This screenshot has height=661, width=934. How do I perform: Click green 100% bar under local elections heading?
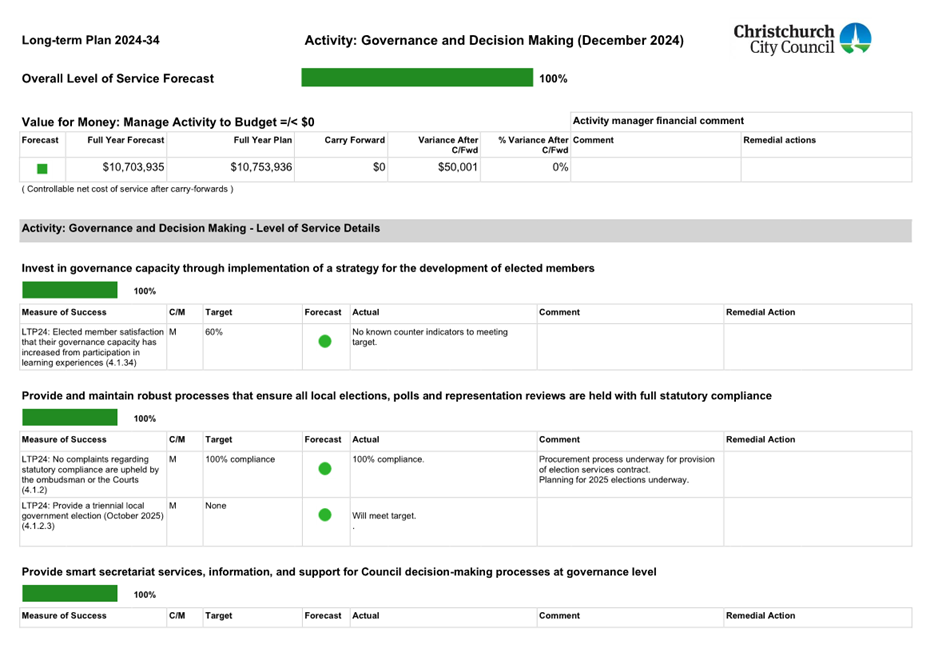(69, 417)
